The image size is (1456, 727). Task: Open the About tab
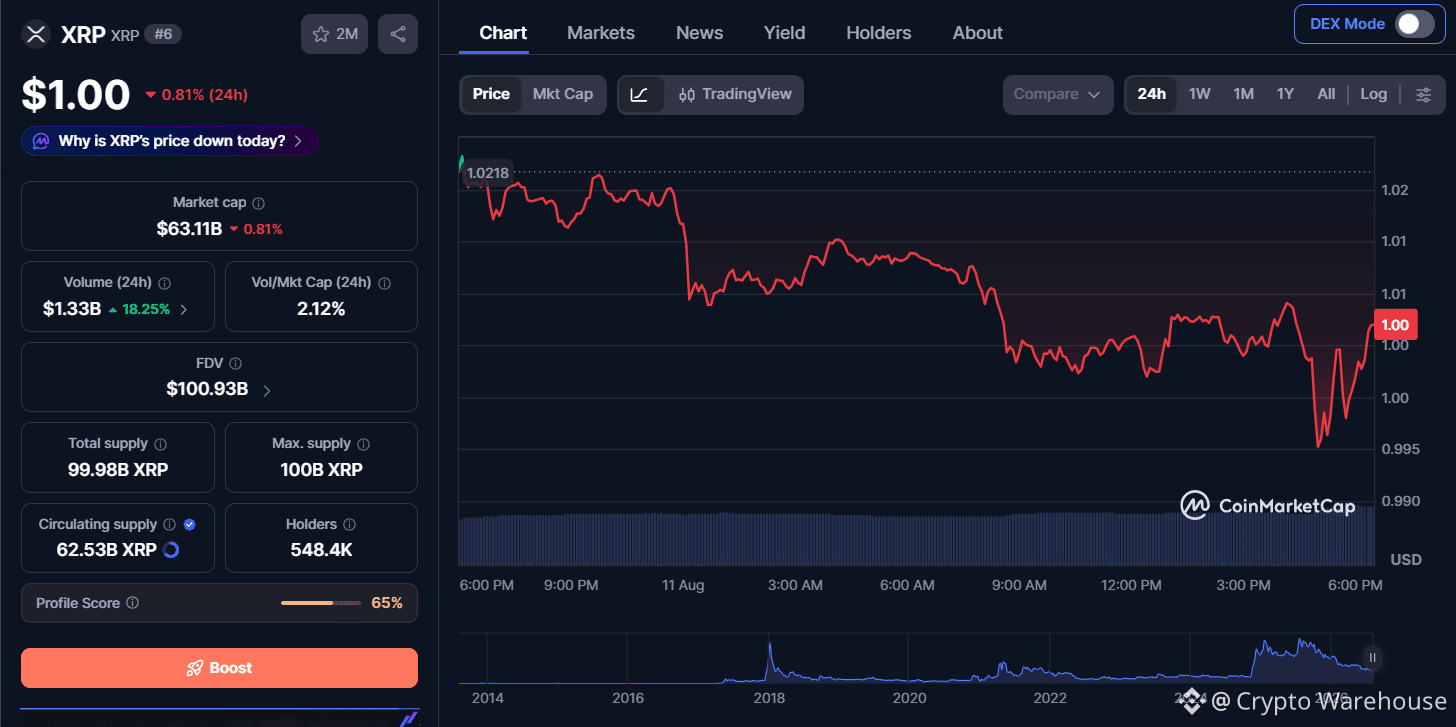coord(978,33)
